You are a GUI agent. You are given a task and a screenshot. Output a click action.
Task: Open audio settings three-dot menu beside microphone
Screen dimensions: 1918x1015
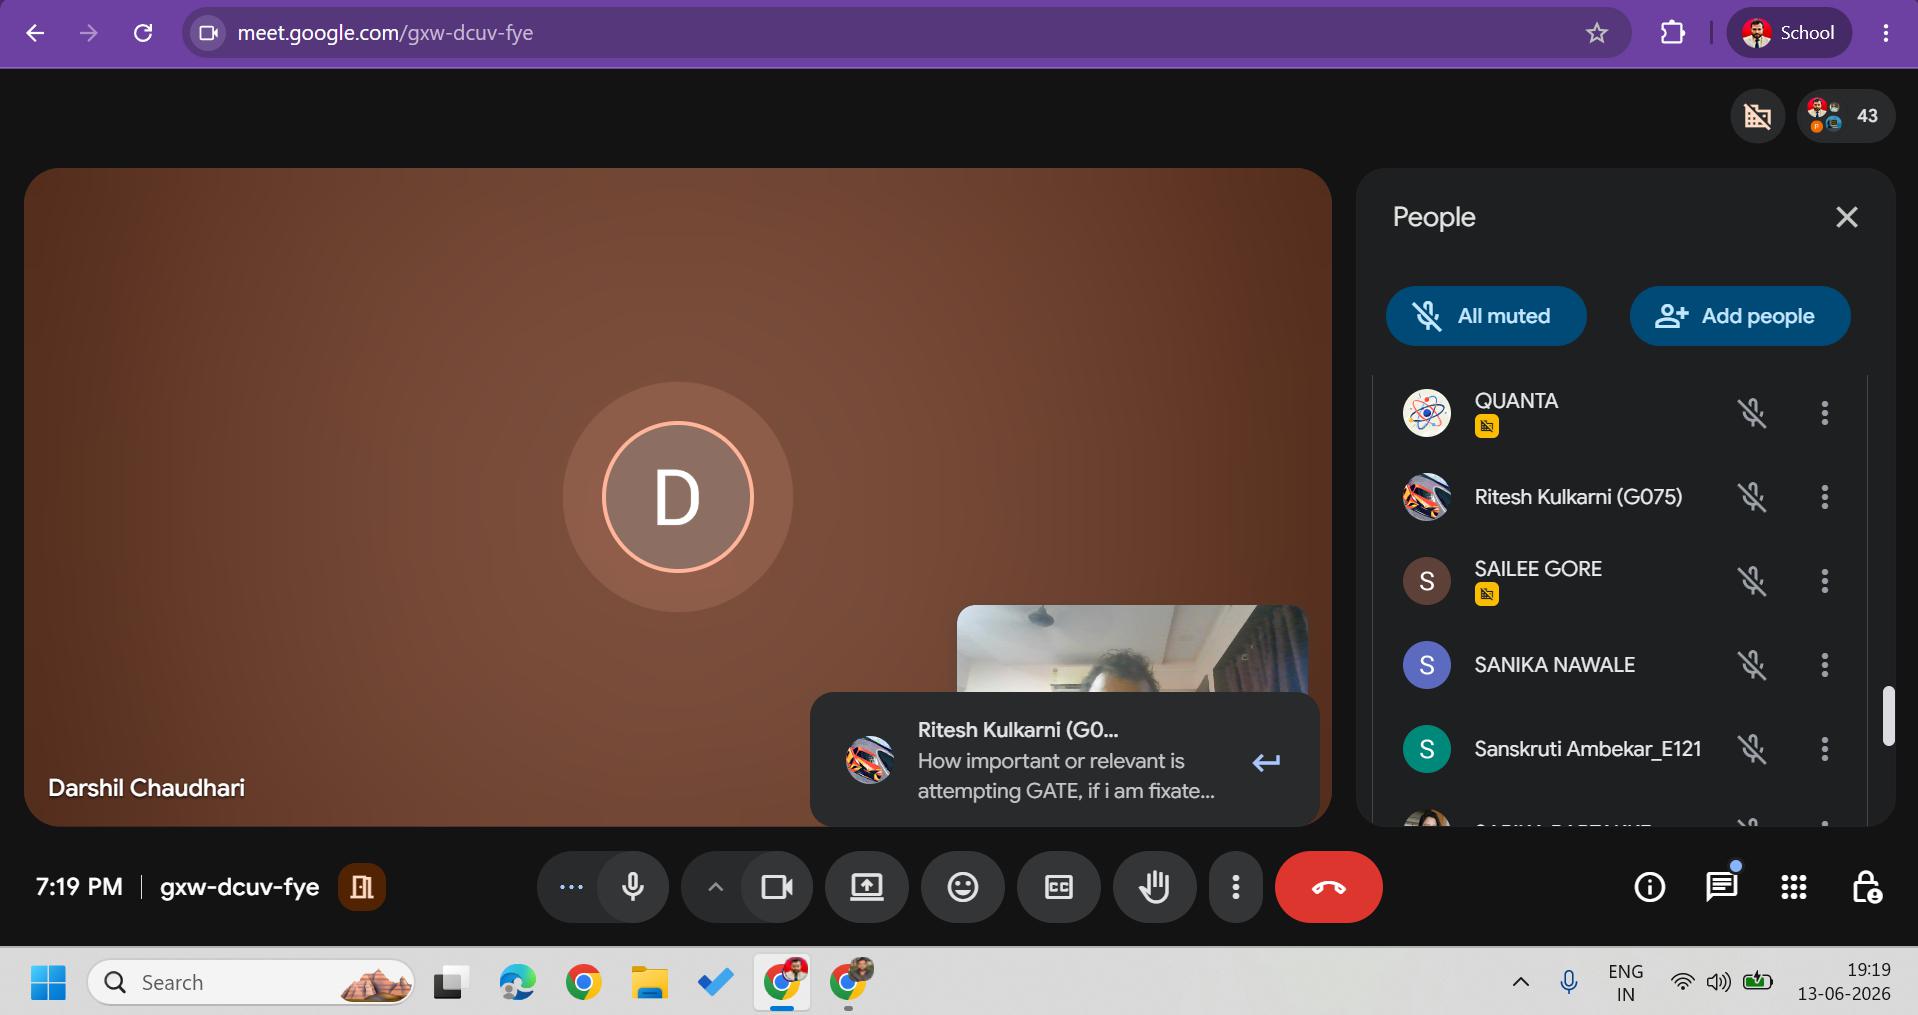pos(571,887)
